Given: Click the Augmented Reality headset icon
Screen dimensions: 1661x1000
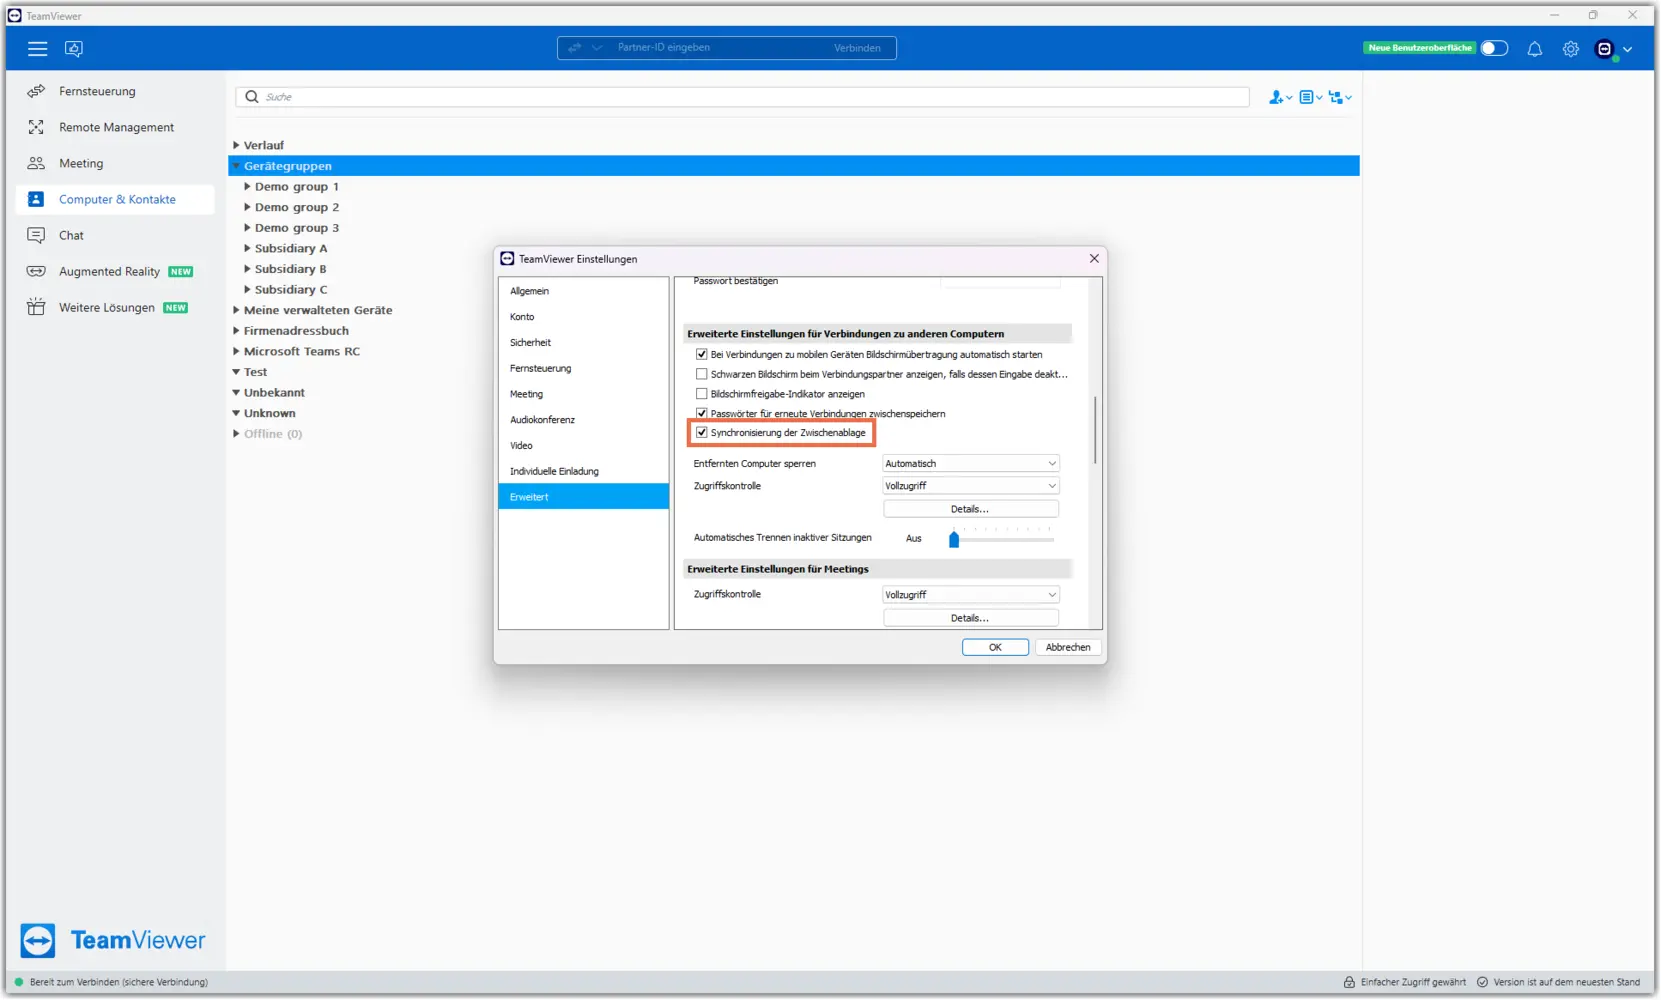Looking at the screenshot, I should (x=36, y=271).
